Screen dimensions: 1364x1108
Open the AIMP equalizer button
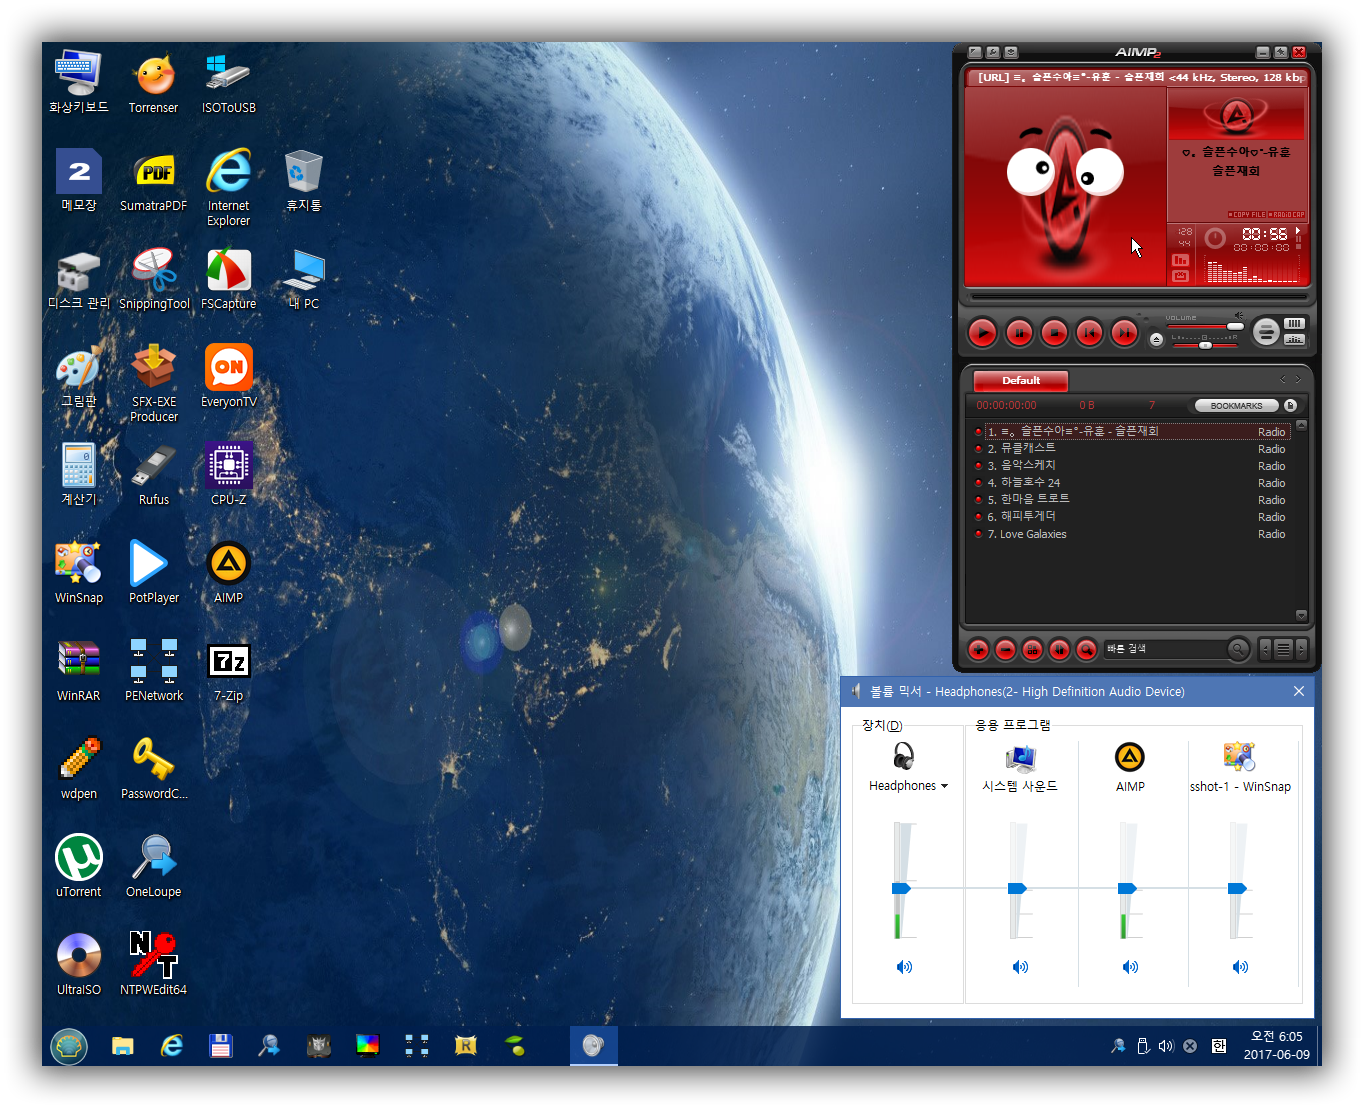(x=1295, y=340)
